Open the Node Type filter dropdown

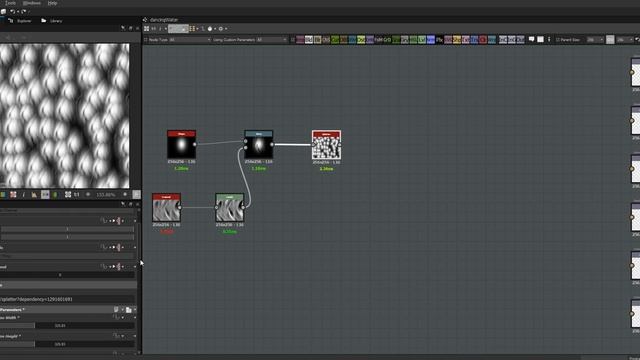190,40
